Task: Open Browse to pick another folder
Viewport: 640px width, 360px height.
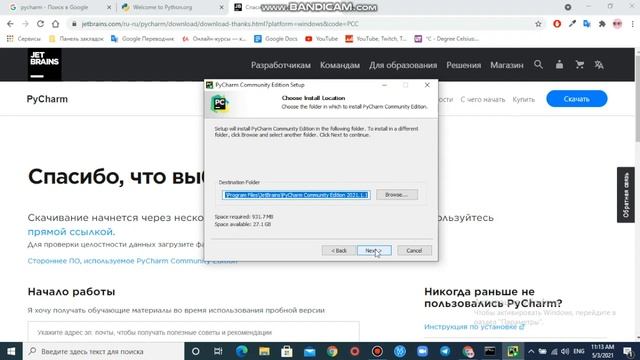Action: (397, 195)
